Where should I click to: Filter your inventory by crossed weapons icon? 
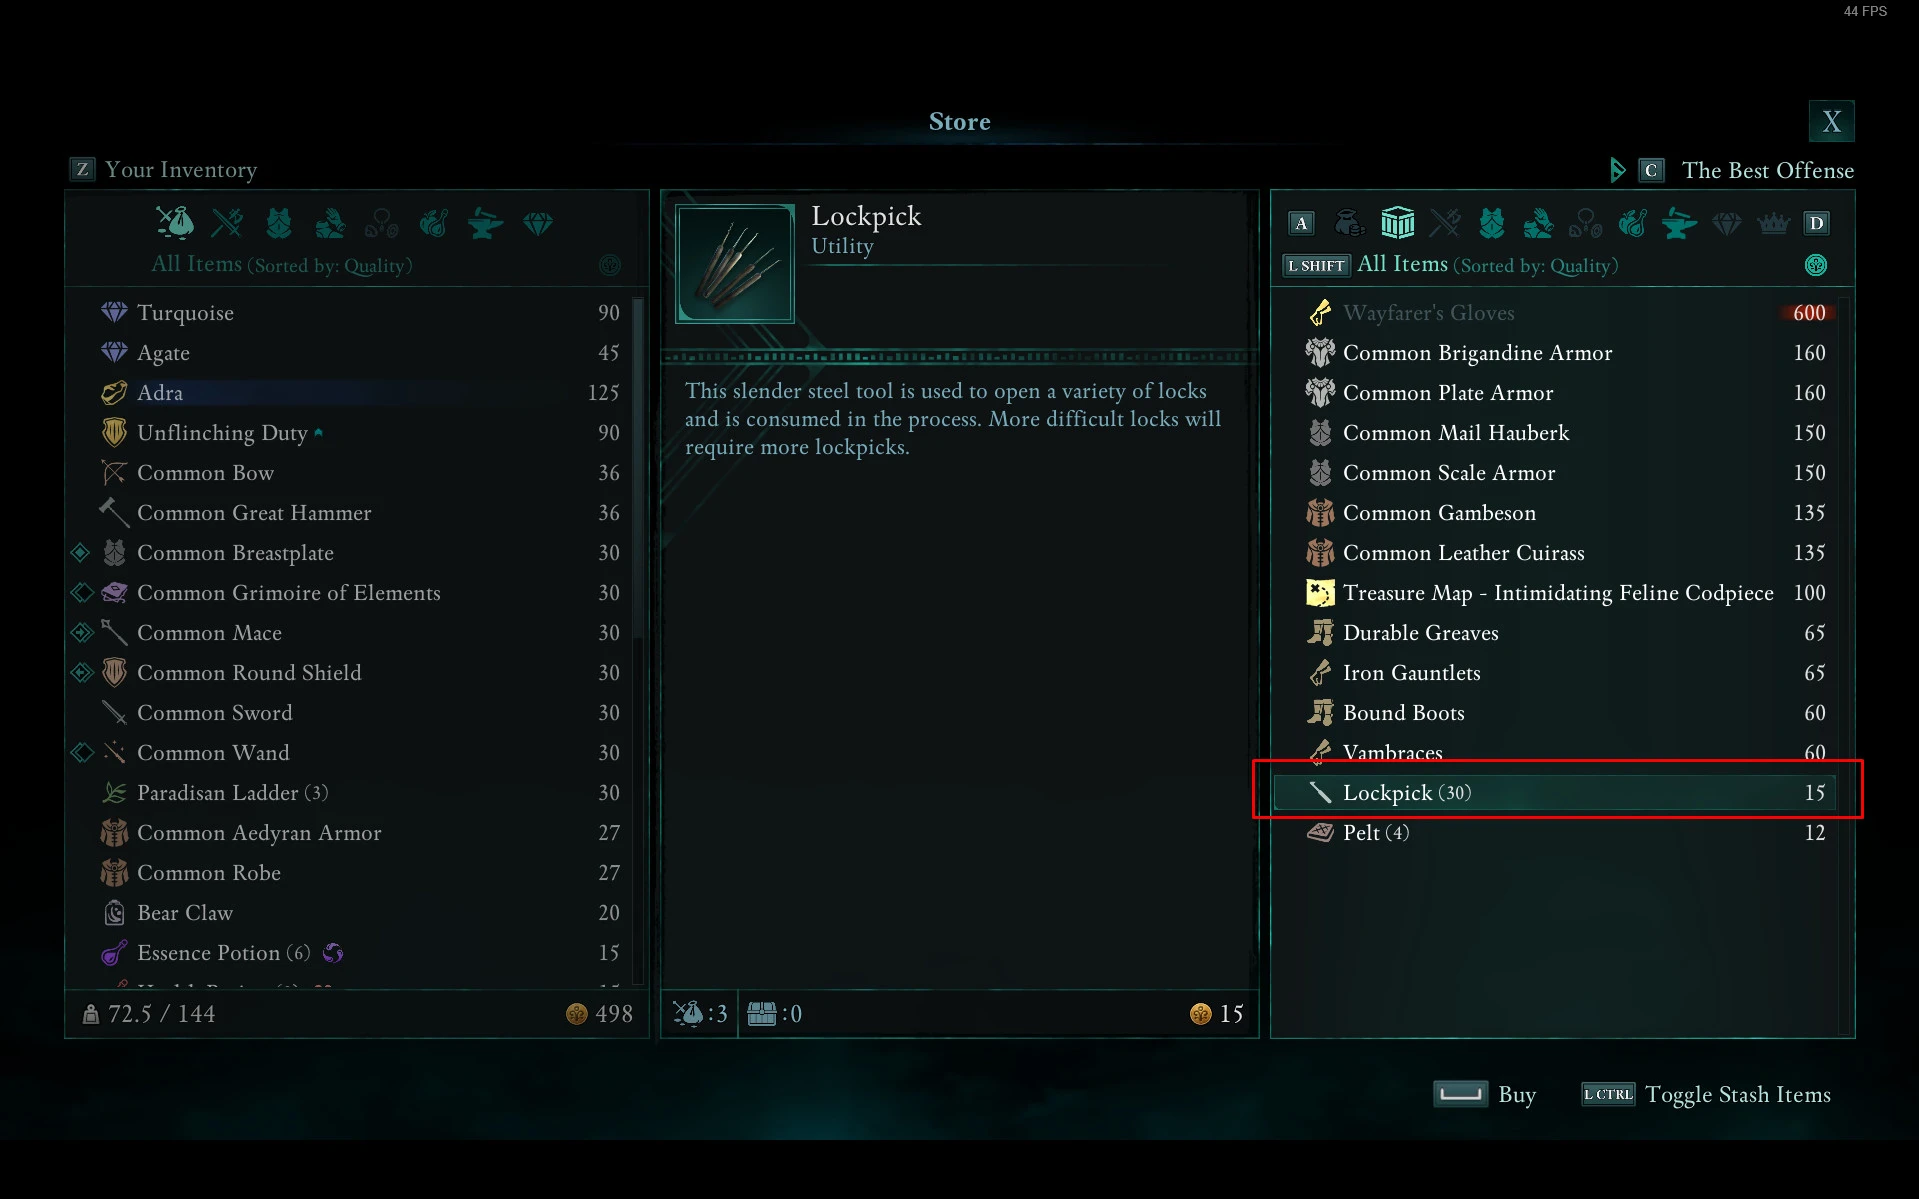[227, 222]
